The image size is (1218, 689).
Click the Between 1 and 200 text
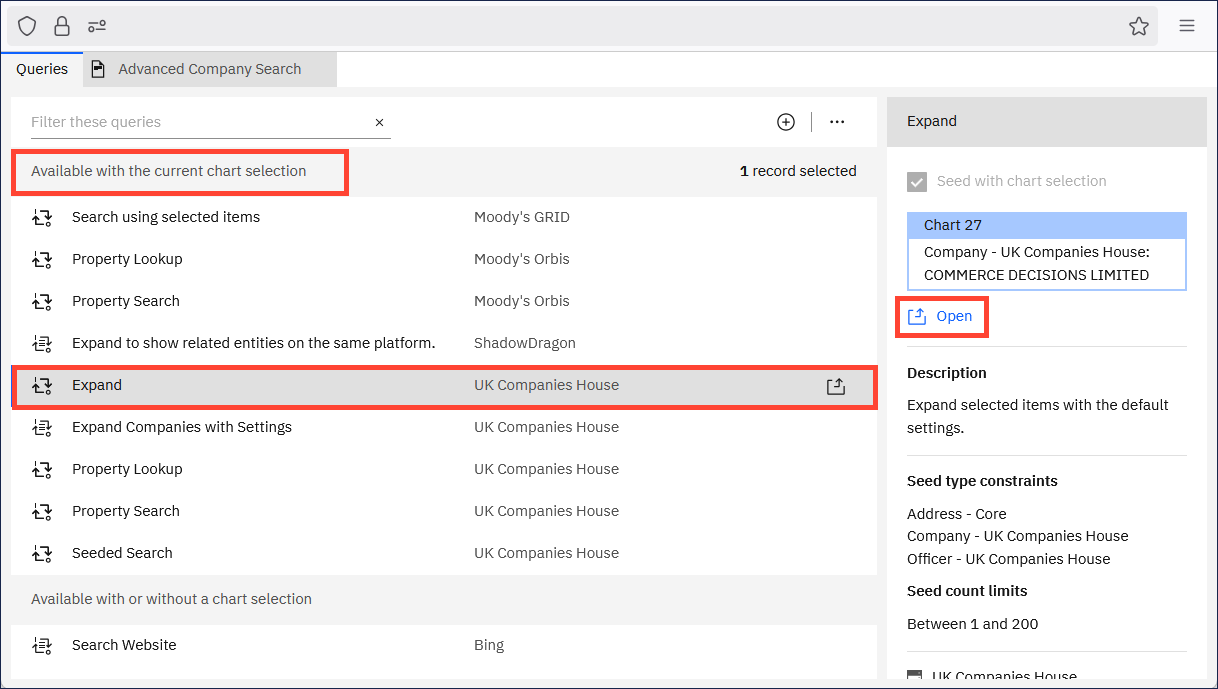[x=972, y=624]
